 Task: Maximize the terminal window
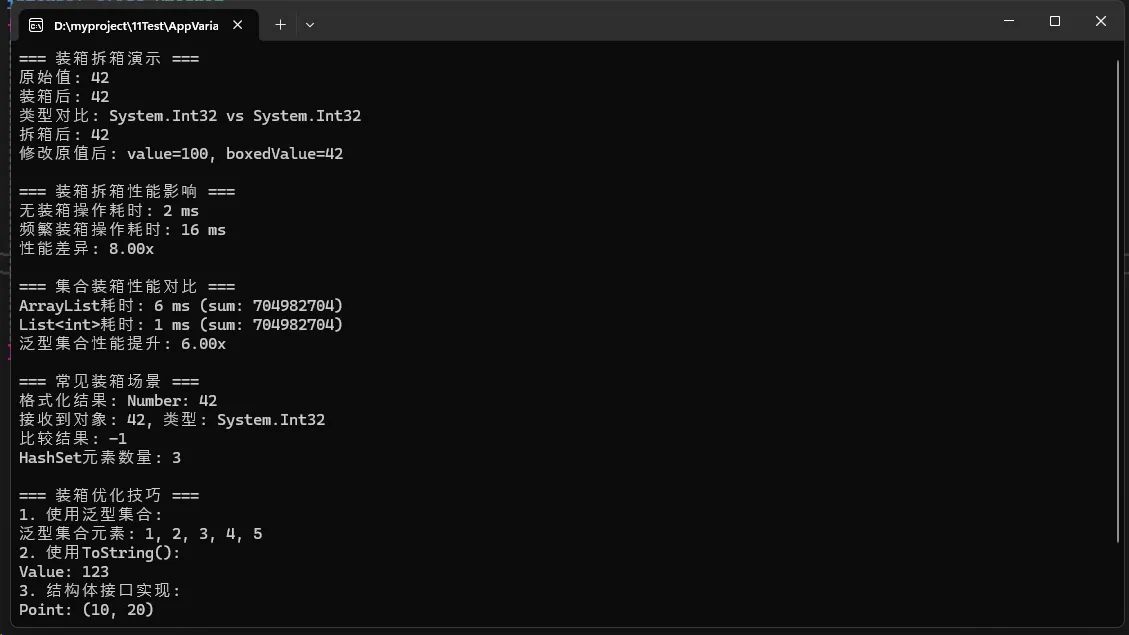(1054, 21)
